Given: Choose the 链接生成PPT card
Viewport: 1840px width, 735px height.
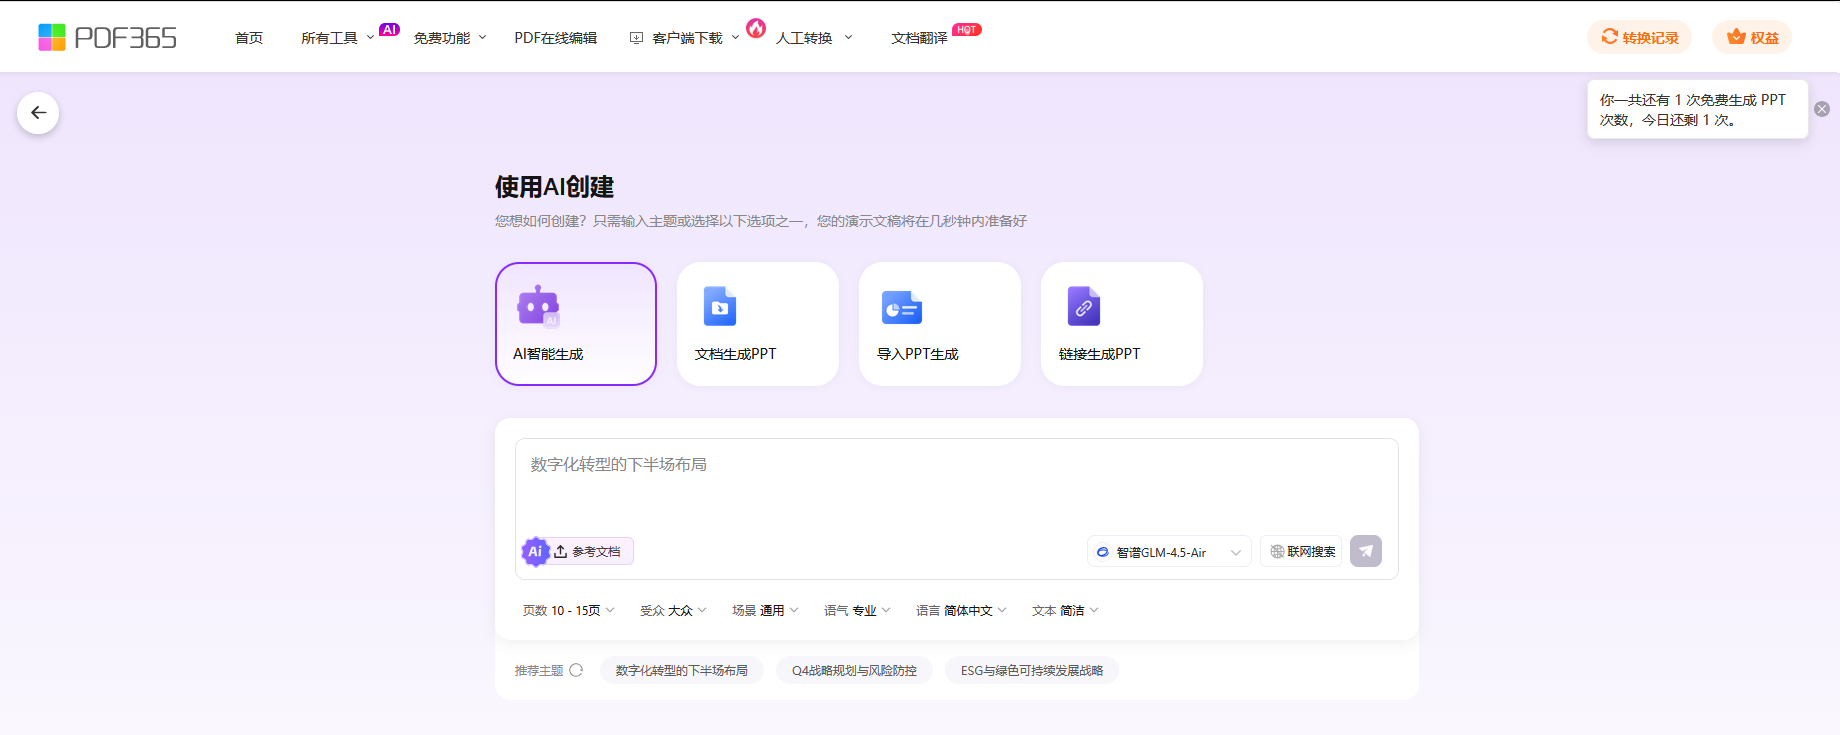Looking at the screenshot, I should coord(1122,324).
